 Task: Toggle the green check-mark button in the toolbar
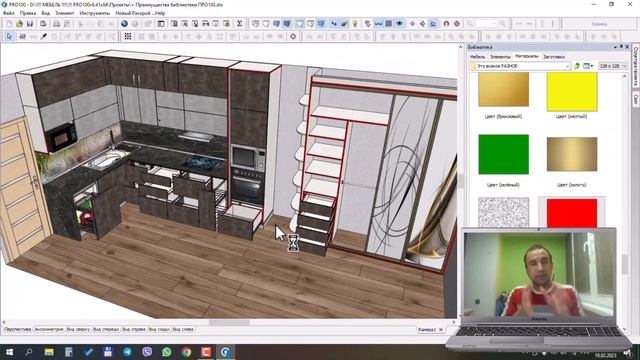(x=344, y=24)
